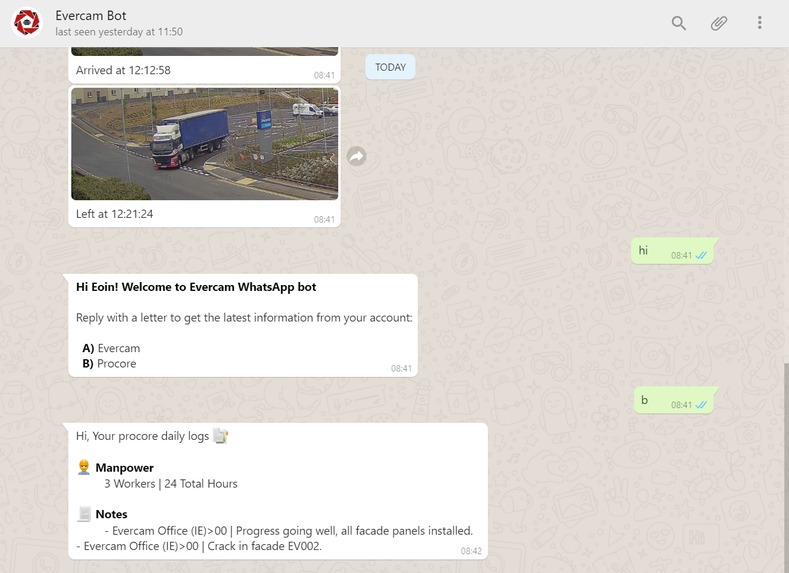Viewport: 789px width, 573px height.
Task: Open the three-dot chat menu
Action: click(759, 23)
